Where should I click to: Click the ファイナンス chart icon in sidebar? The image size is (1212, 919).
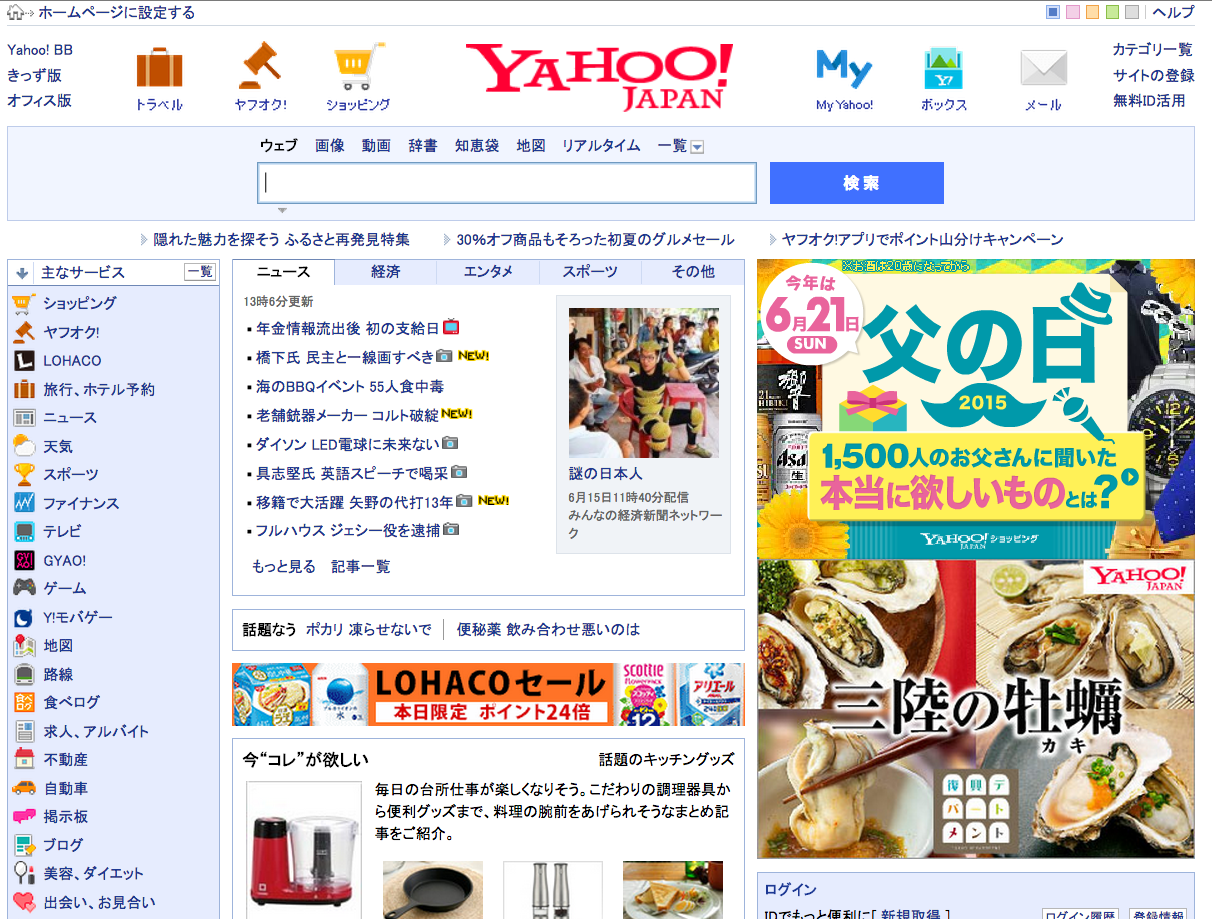coord(25,503)
